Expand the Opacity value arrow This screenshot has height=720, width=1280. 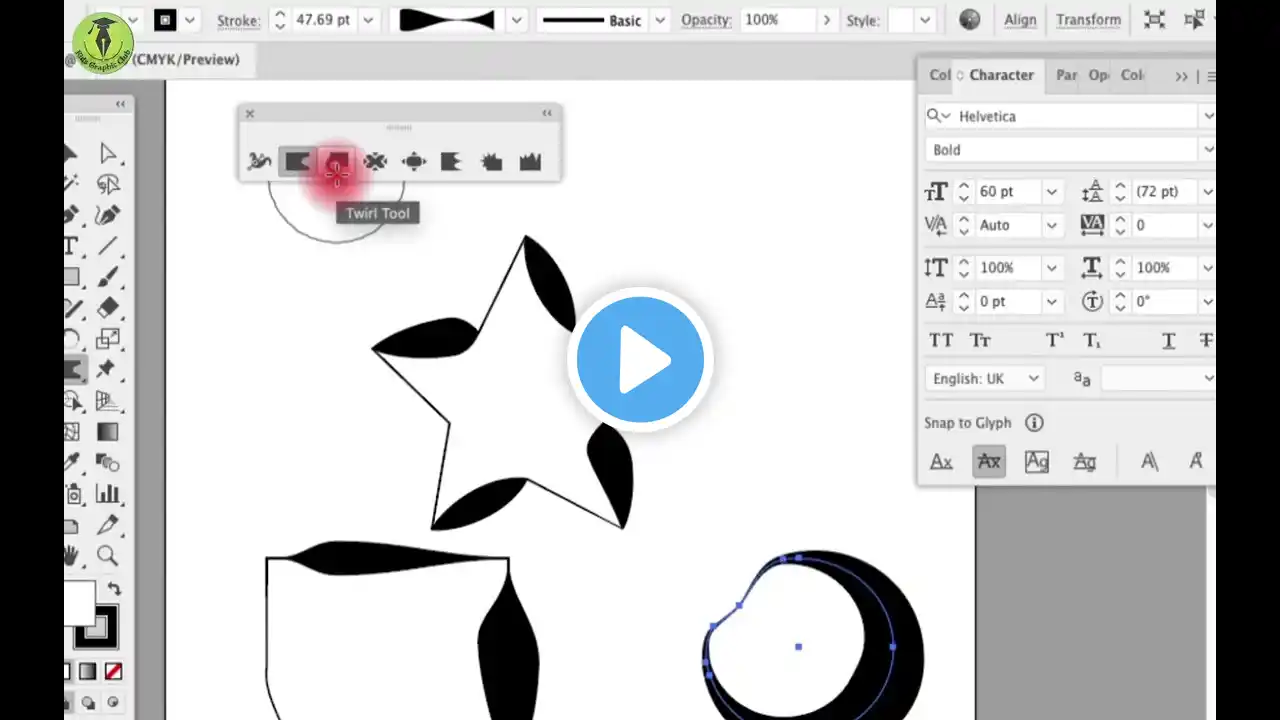tap(826, 20)
